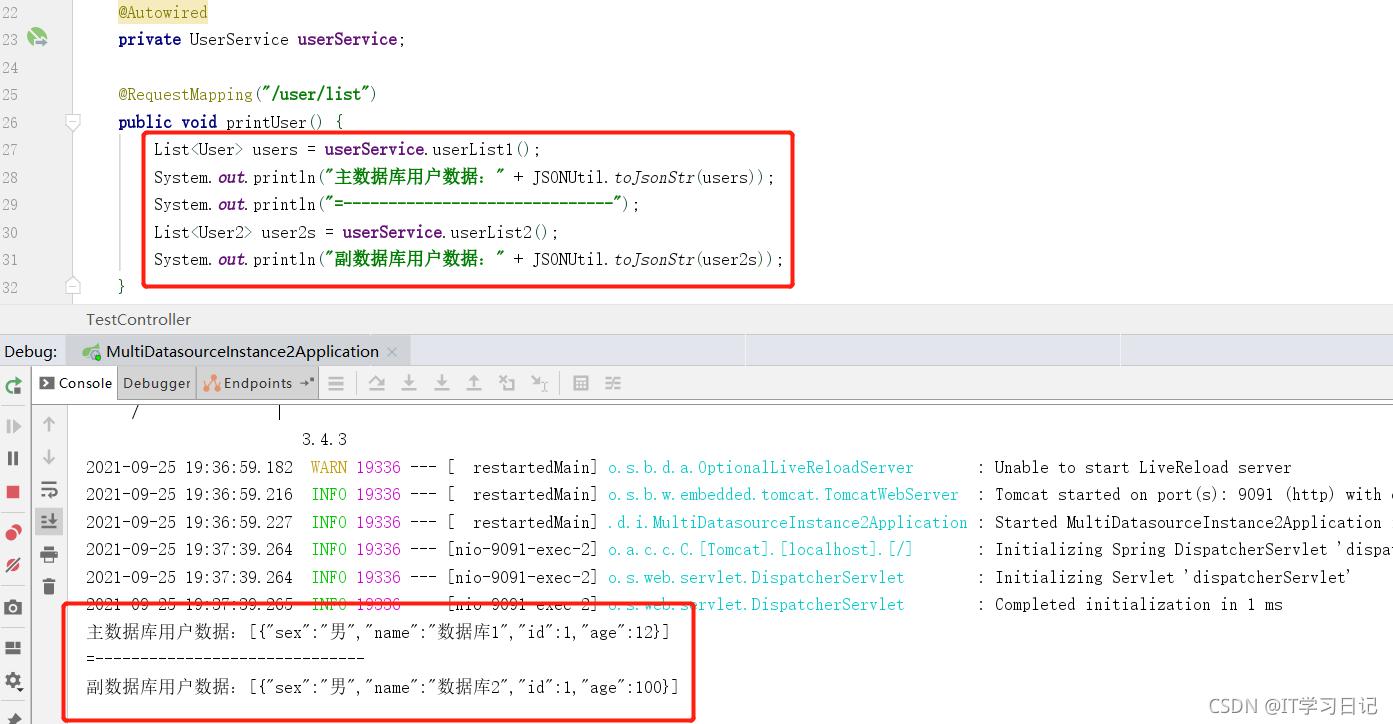Close the MultiDatasourceInstance2Application debug tab
This screenshot has width=1393, height=724.
[392, 352]
